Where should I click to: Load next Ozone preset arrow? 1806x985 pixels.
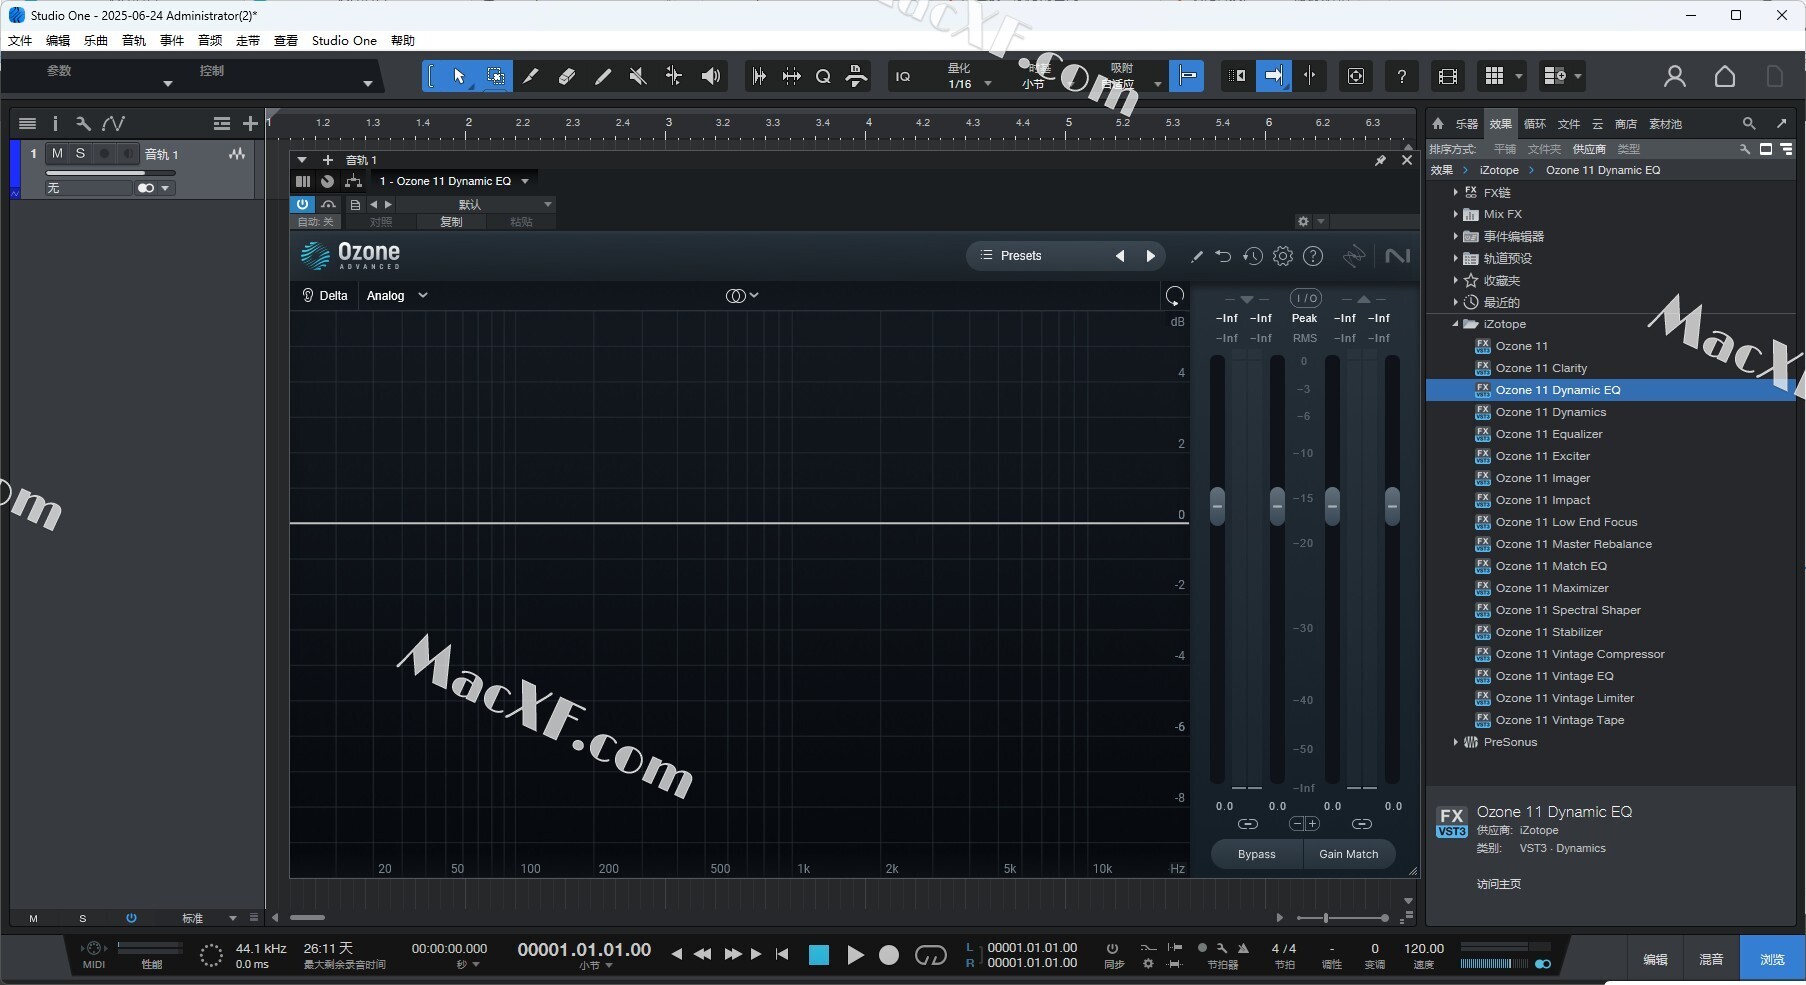(x=1150, y=256)
